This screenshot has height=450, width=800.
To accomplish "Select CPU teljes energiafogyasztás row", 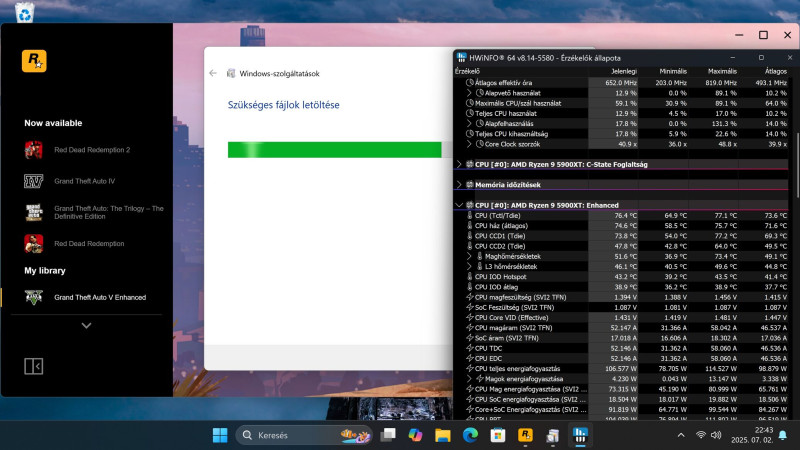I will [x=621, y=368].
